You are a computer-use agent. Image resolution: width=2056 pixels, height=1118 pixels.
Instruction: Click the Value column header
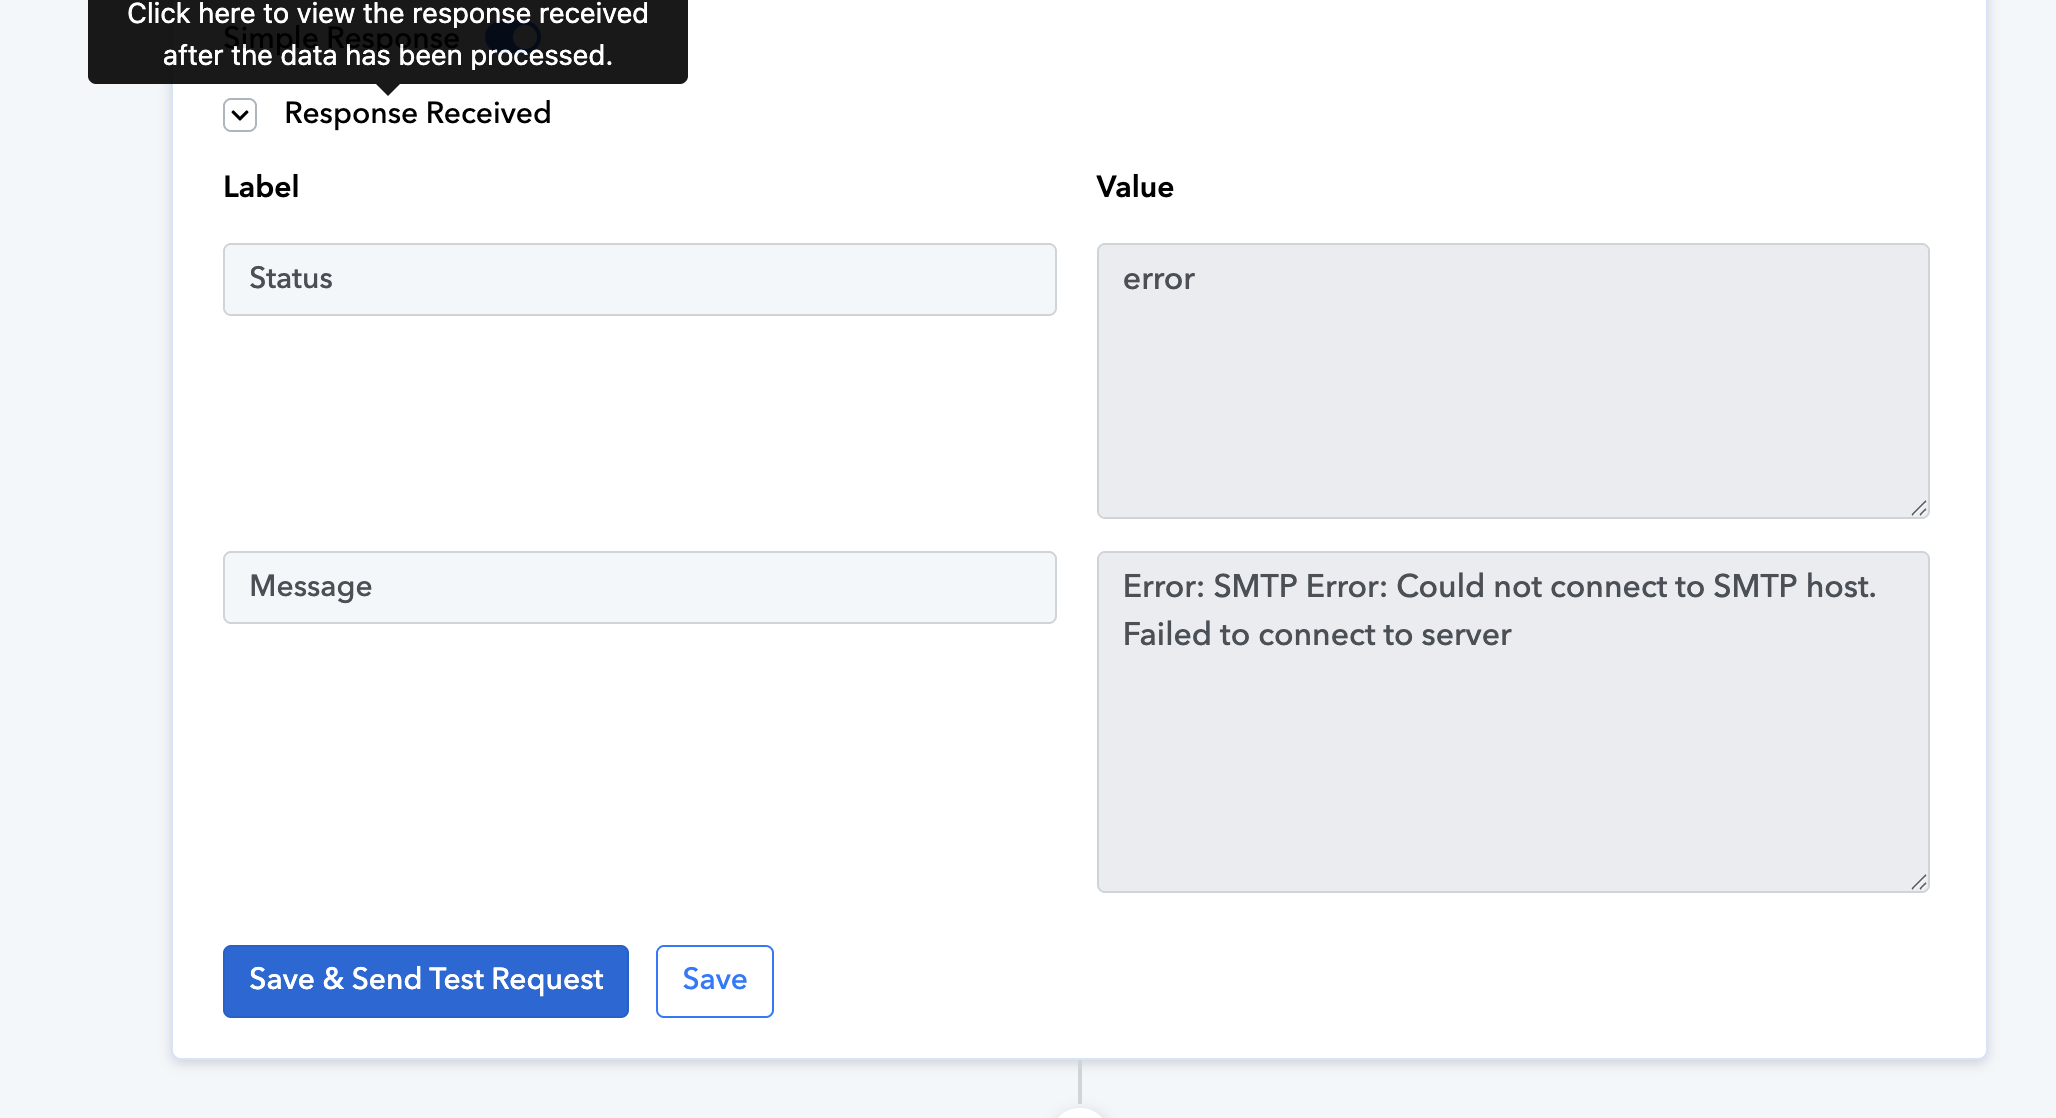coord(1135,187)
